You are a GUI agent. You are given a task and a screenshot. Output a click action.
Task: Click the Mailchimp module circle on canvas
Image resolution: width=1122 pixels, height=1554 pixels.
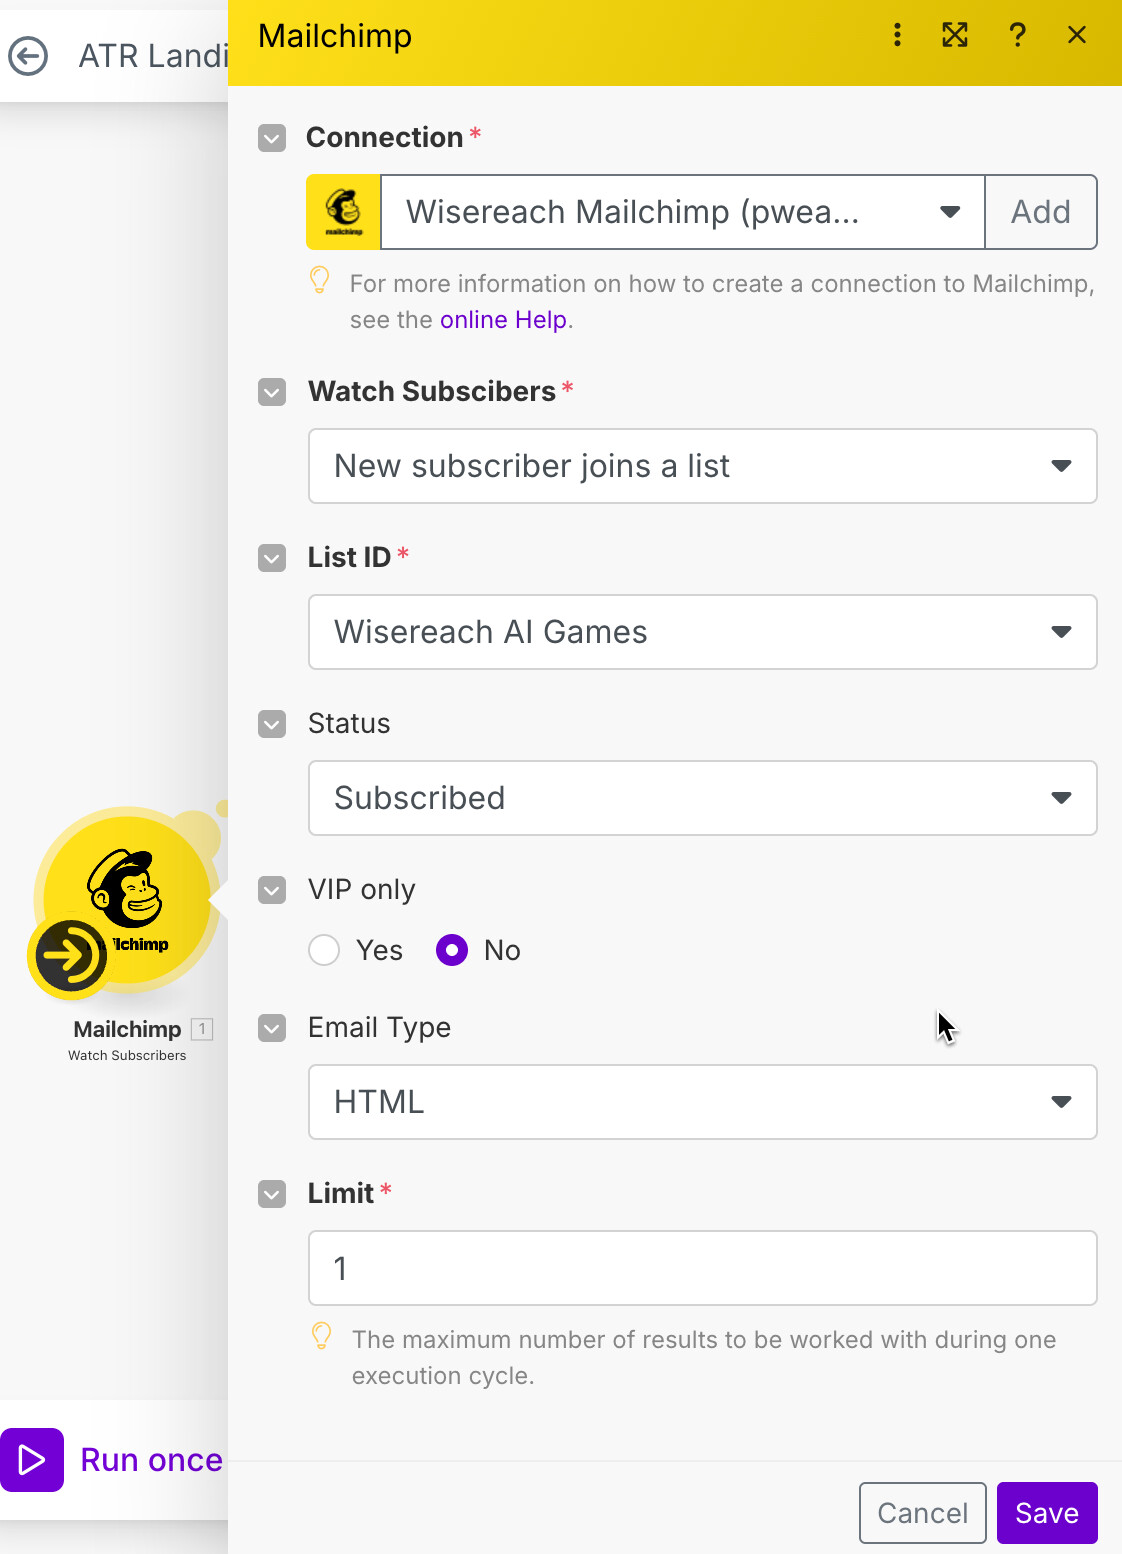[x=128, y=898]
